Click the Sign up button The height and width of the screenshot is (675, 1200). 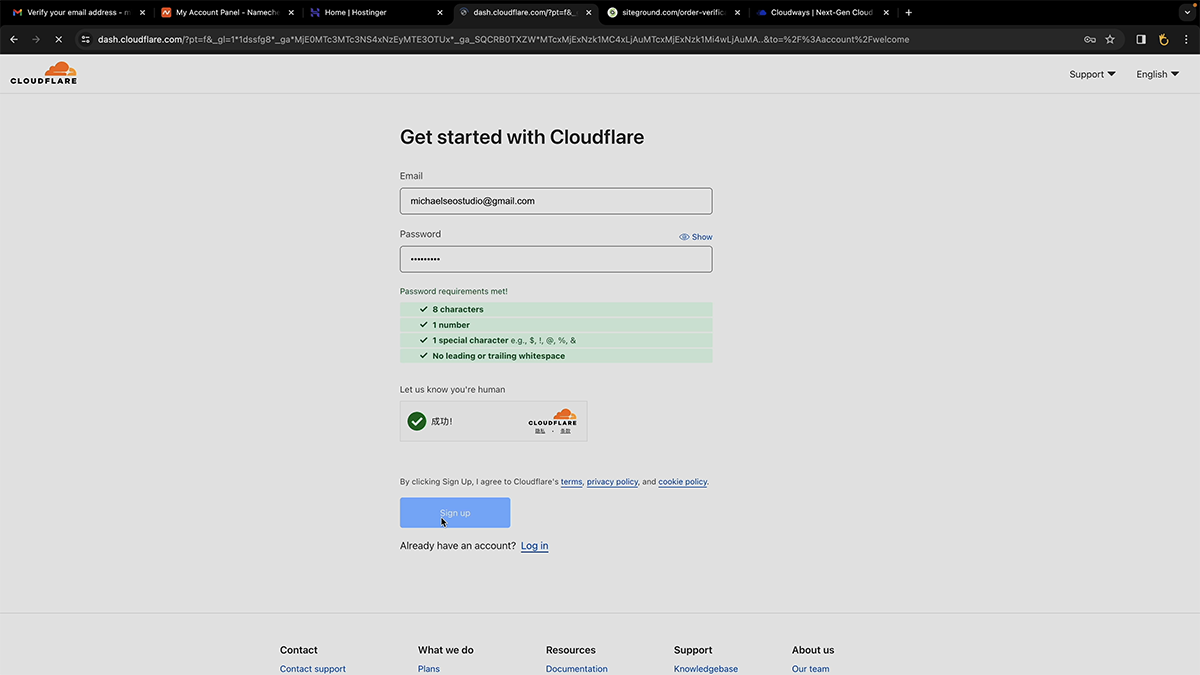(455, 513)
